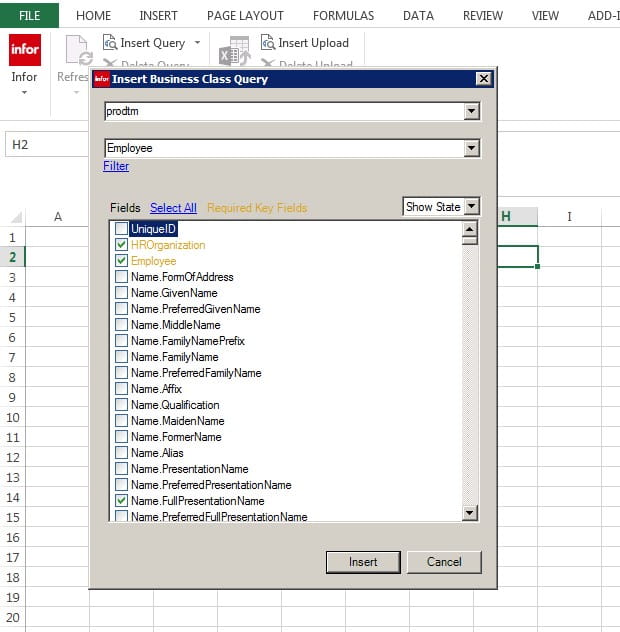
Task: Open the prodtm data area dropdown
Action: [x=471, y=111]
